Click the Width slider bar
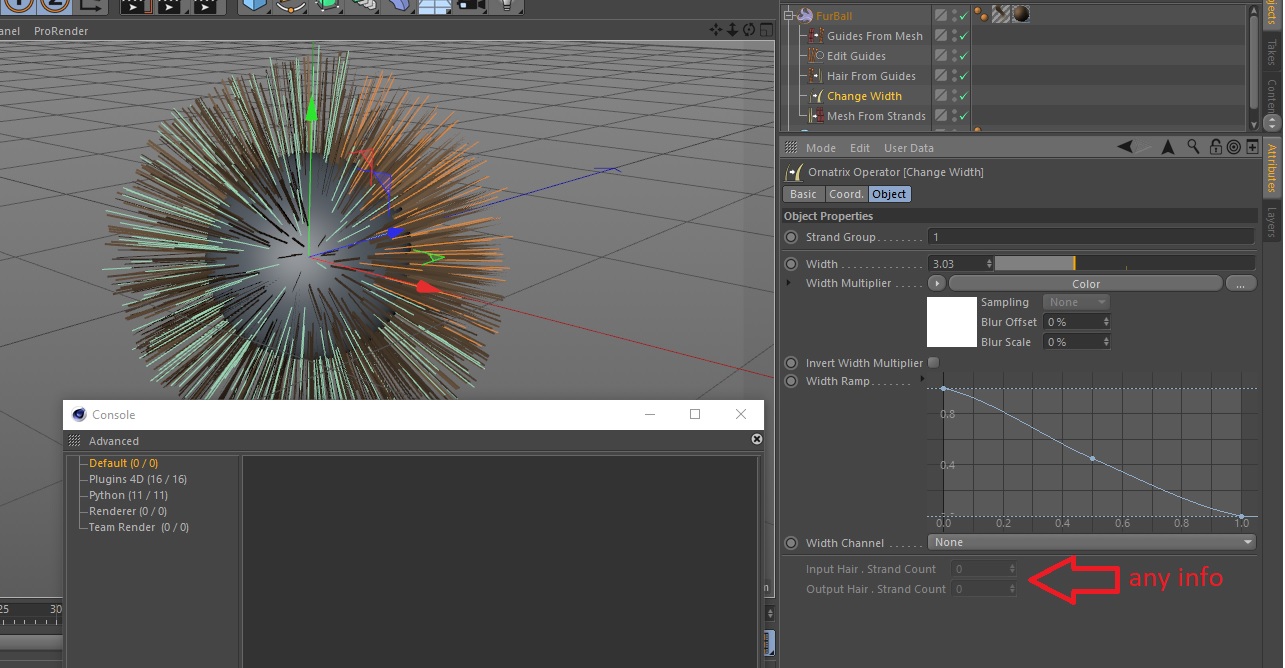This screenshot has width=1285, height=668. click(1124, 264)
